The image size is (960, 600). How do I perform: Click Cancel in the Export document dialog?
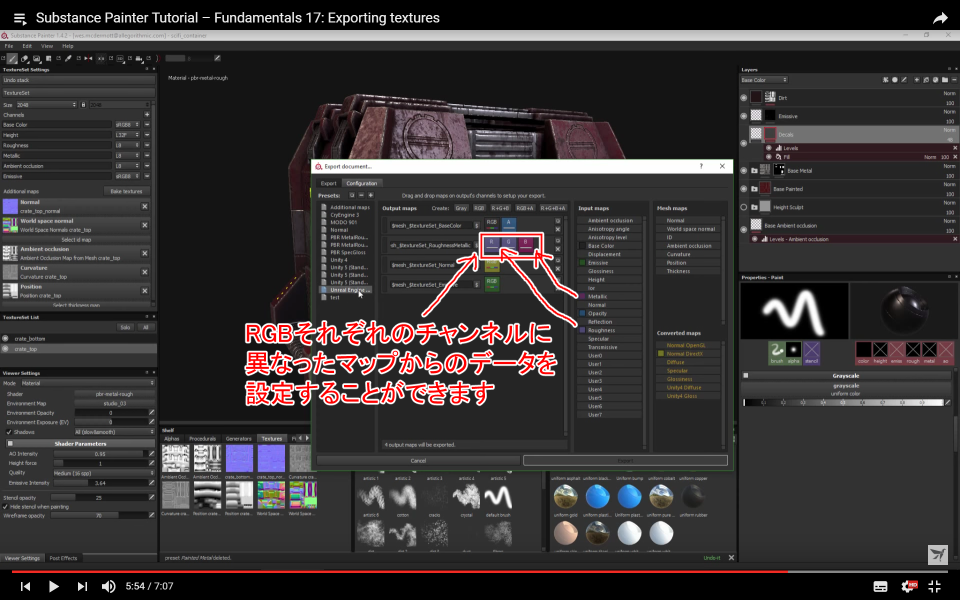coord(418,460)
